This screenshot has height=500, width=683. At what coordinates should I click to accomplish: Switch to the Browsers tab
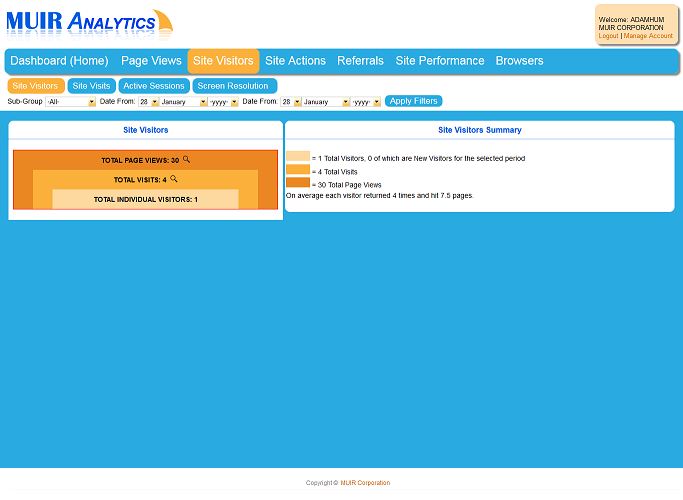(x=519, y=61)
